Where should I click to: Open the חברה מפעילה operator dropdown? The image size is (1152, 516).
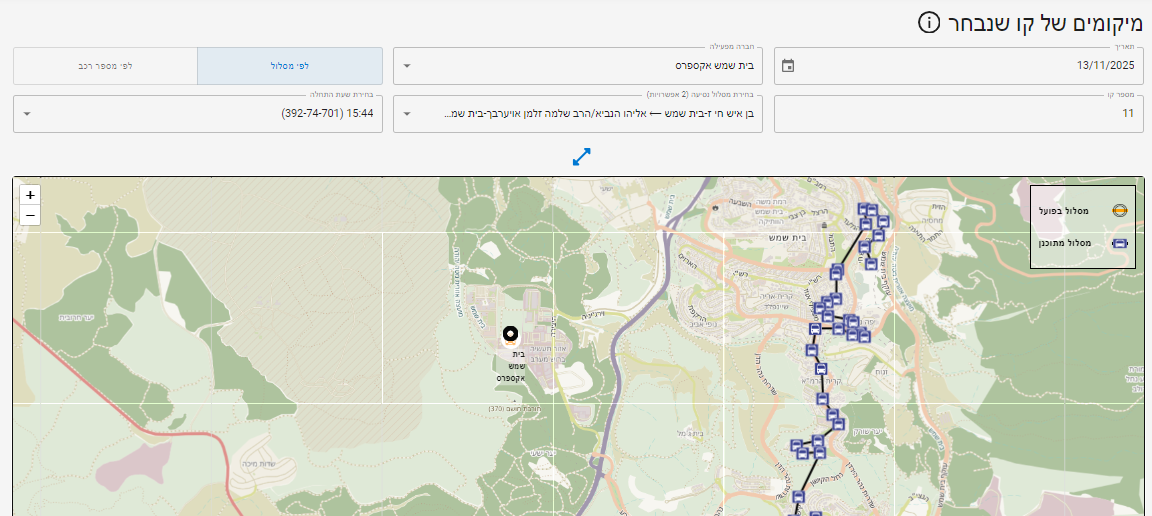click(577, 66)
